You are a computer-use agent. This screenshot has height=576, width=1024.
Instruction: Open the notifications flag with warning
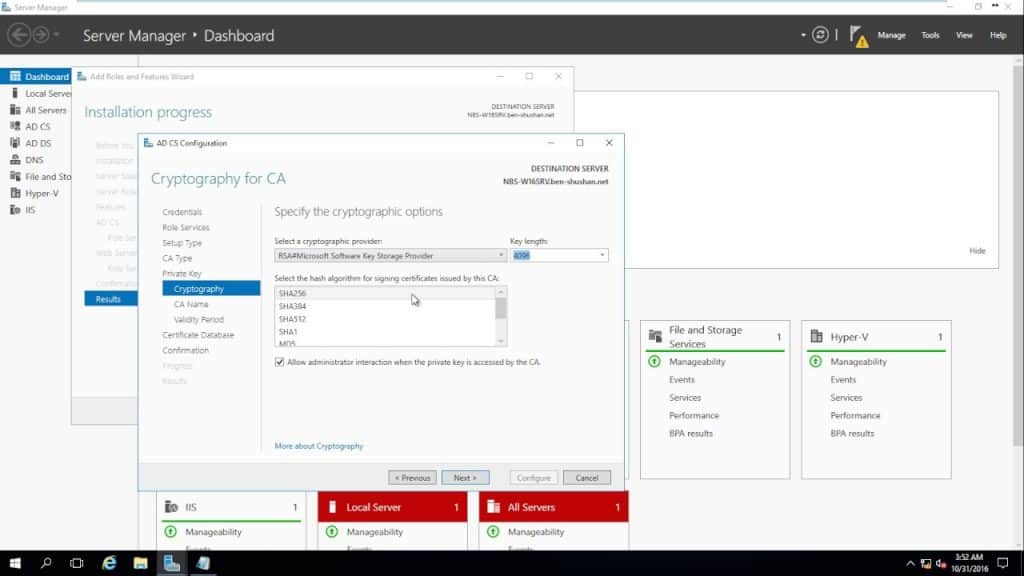coord(859,36)
